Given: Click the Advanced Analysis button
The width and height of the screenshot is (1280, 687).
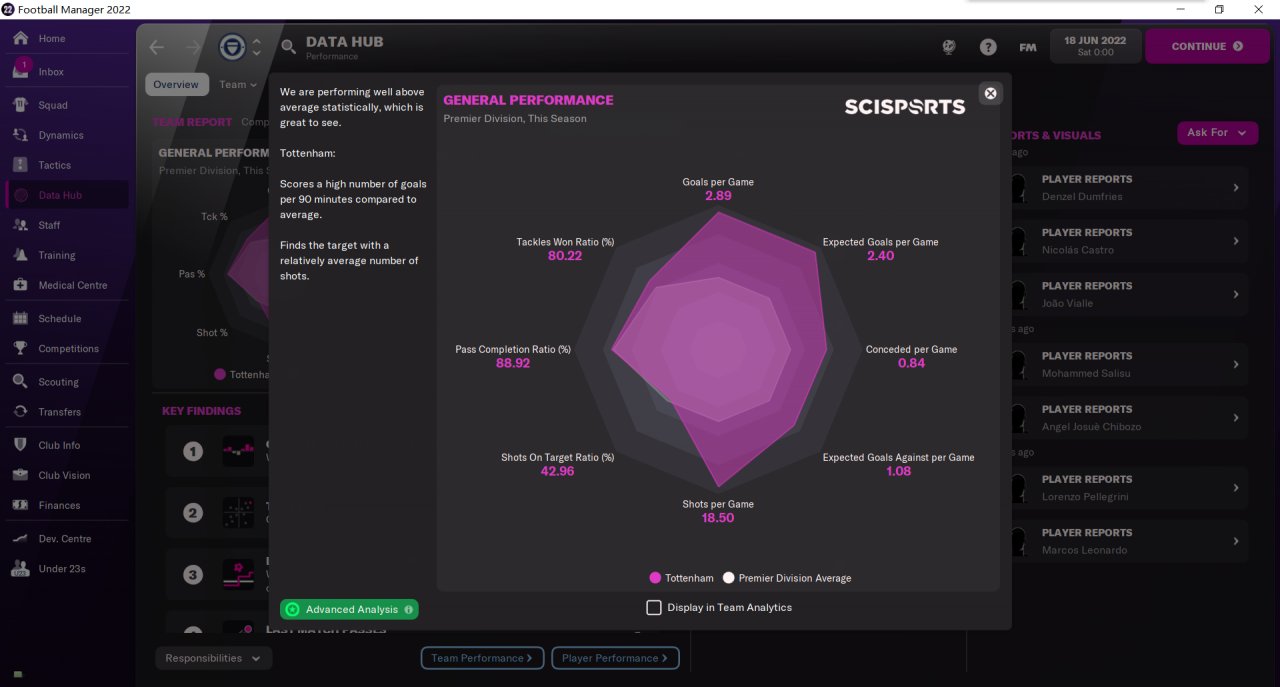Looking at the screenshot, I should pyautogui.click(x=349, y=609).
